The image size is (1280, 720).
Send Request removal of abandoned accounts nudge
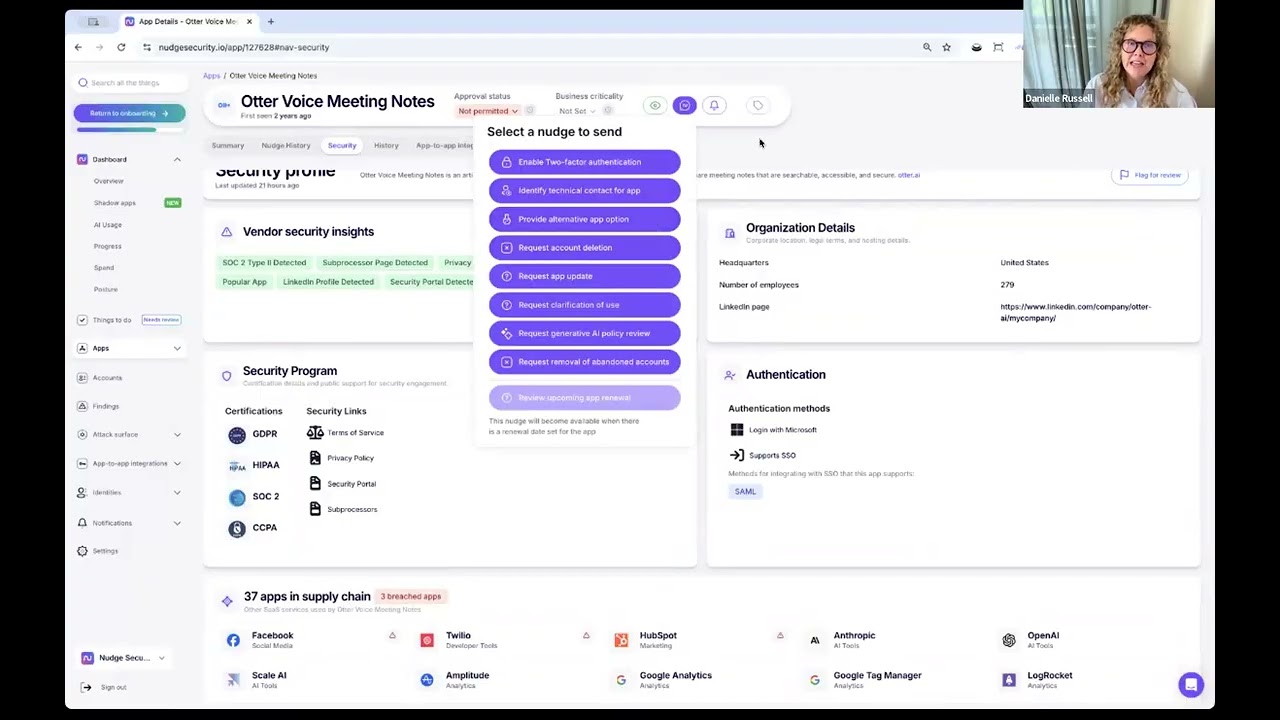[584, 362]
